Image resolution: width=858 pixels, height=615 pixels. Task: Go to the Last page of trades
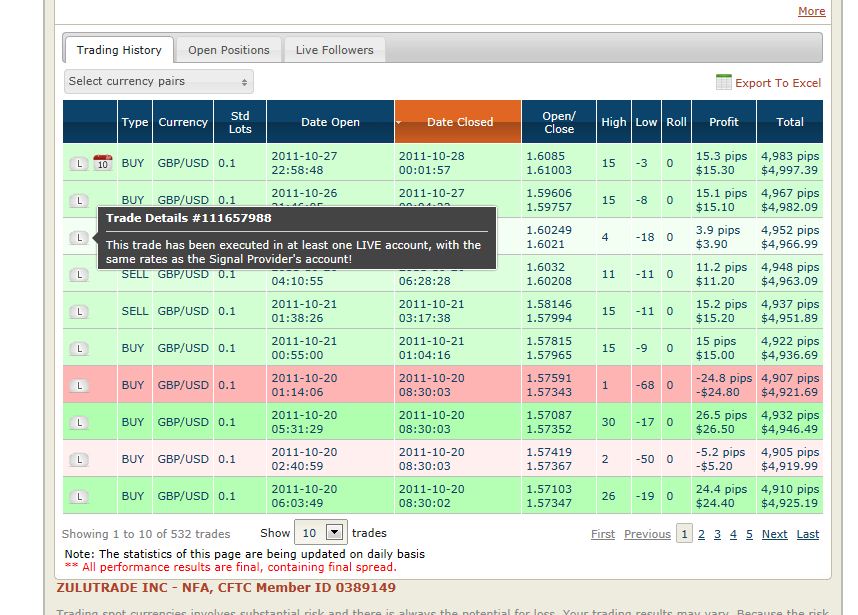pyautogui.click(x=808, y=534)
